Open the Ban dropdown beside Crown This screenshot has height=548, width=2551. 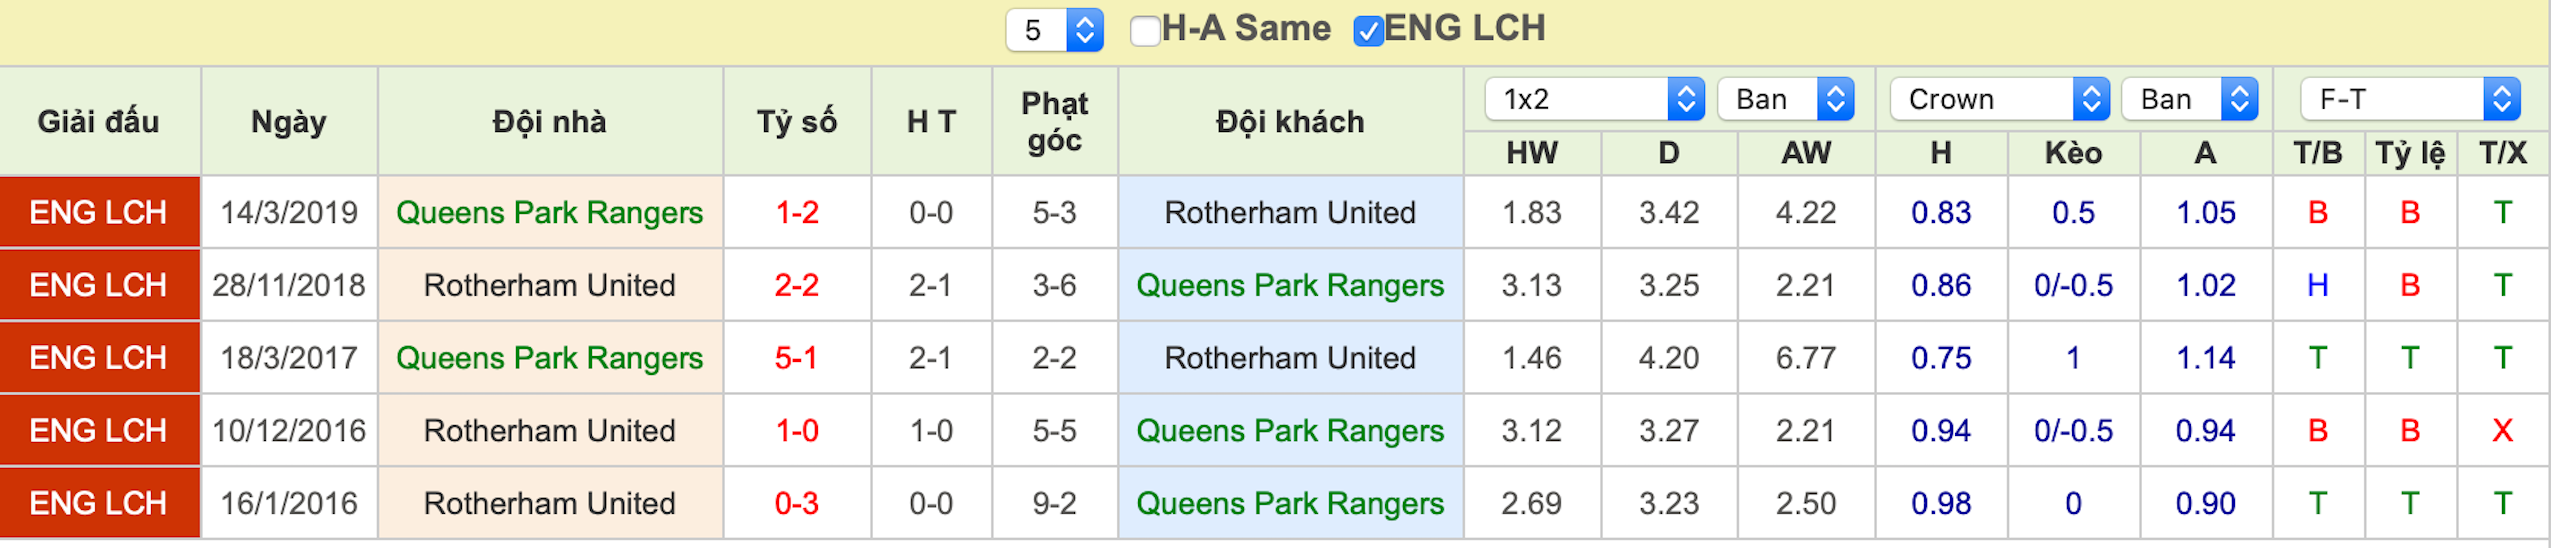pos(2190,99)
